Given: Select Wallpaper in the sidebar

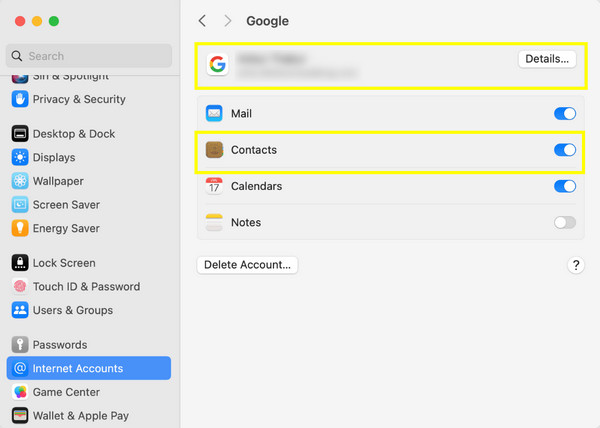Looking at the screenshot, I should (x=58, y=181).
